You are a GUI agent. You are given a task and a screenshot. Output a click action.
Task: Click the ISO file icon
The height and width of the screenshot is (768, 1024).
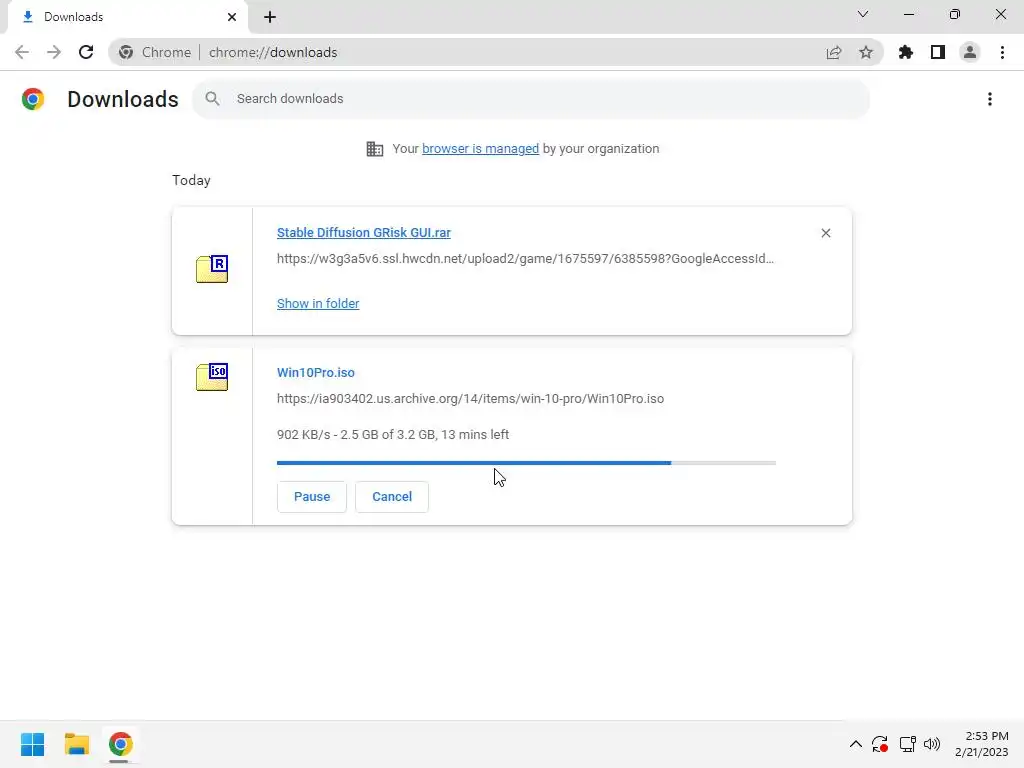coord(212,377)
